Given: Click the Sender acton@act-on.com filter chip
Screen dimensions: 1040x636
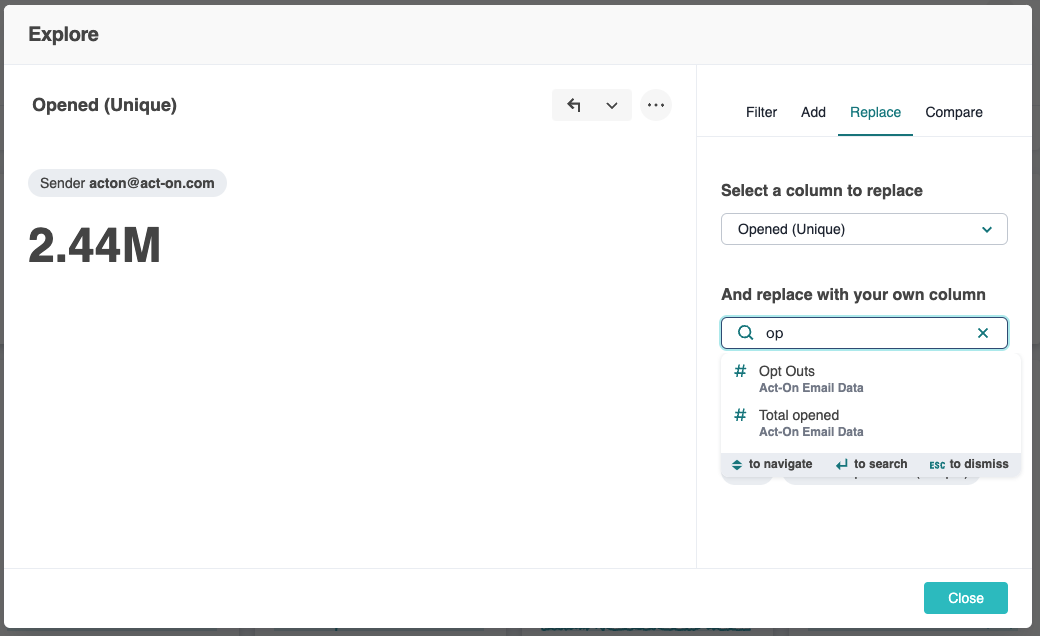Looking at the screenshot, I should click(x=127, y=183).
